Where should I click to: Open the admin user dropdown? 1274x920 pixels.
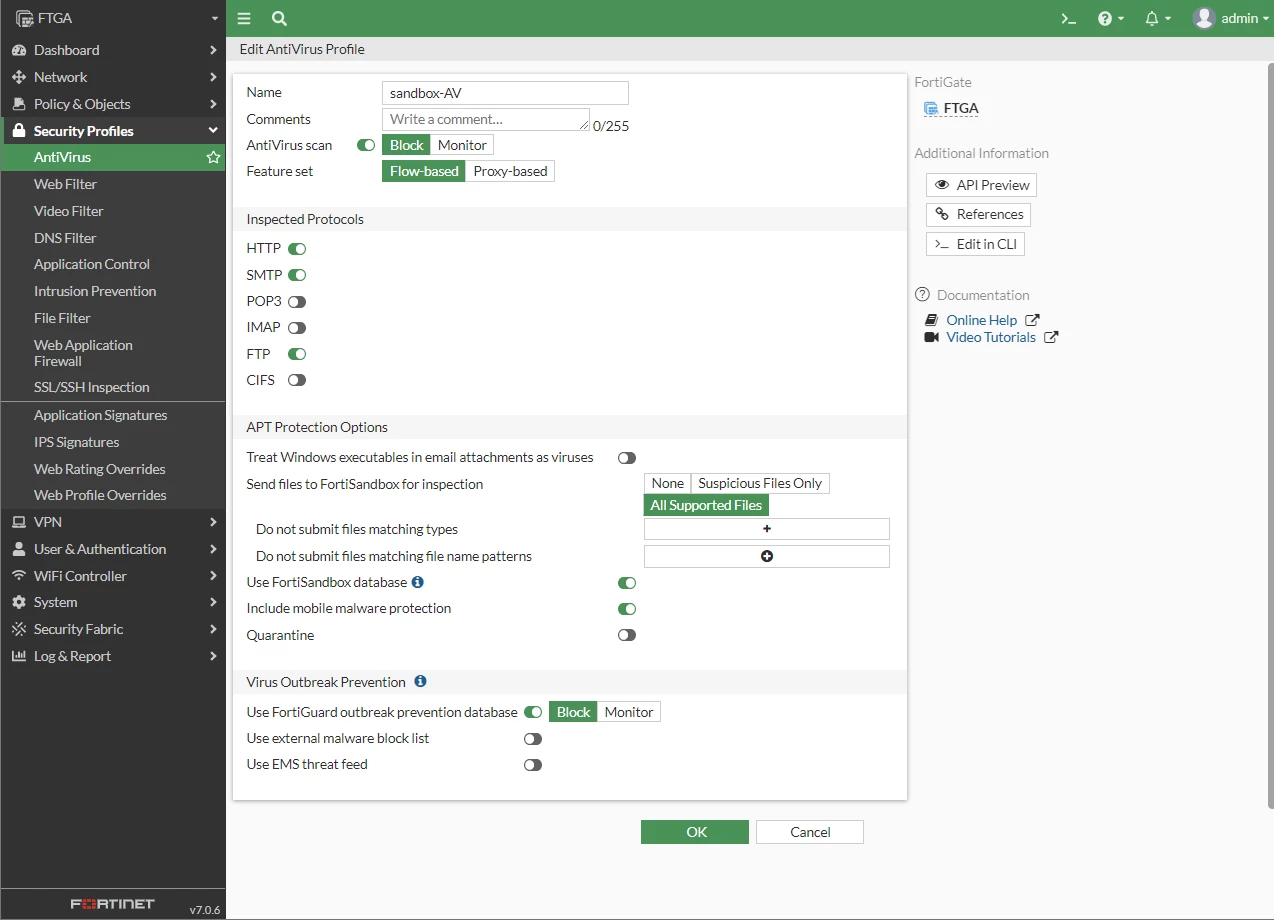pos(1231,18)
